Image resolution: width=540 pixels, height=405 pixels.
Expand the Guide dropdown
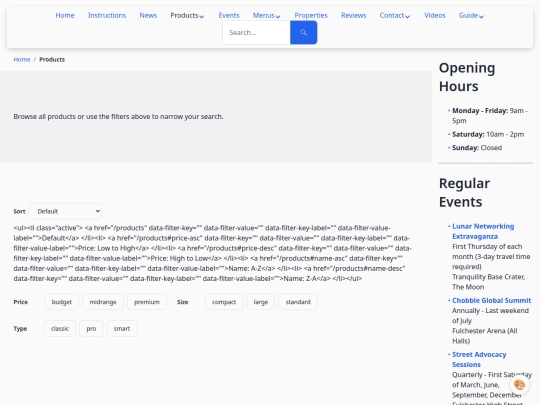pos(471,15)
